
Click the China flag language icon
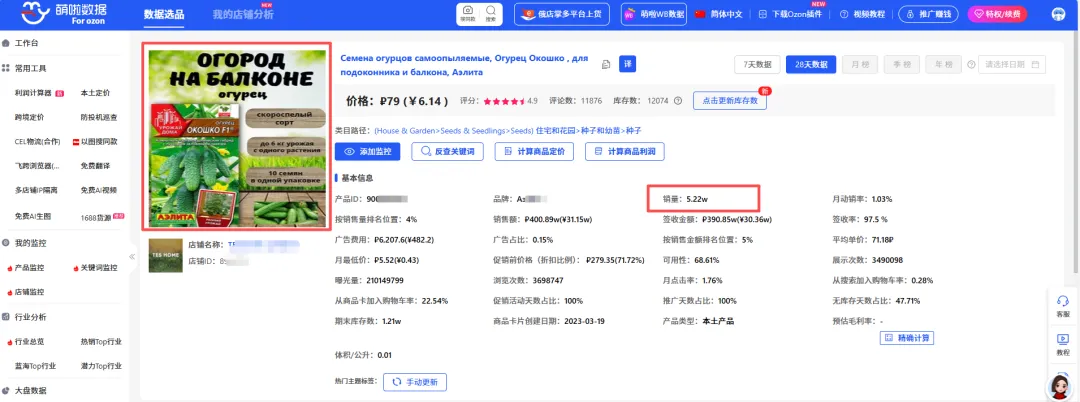pos(700,14)
